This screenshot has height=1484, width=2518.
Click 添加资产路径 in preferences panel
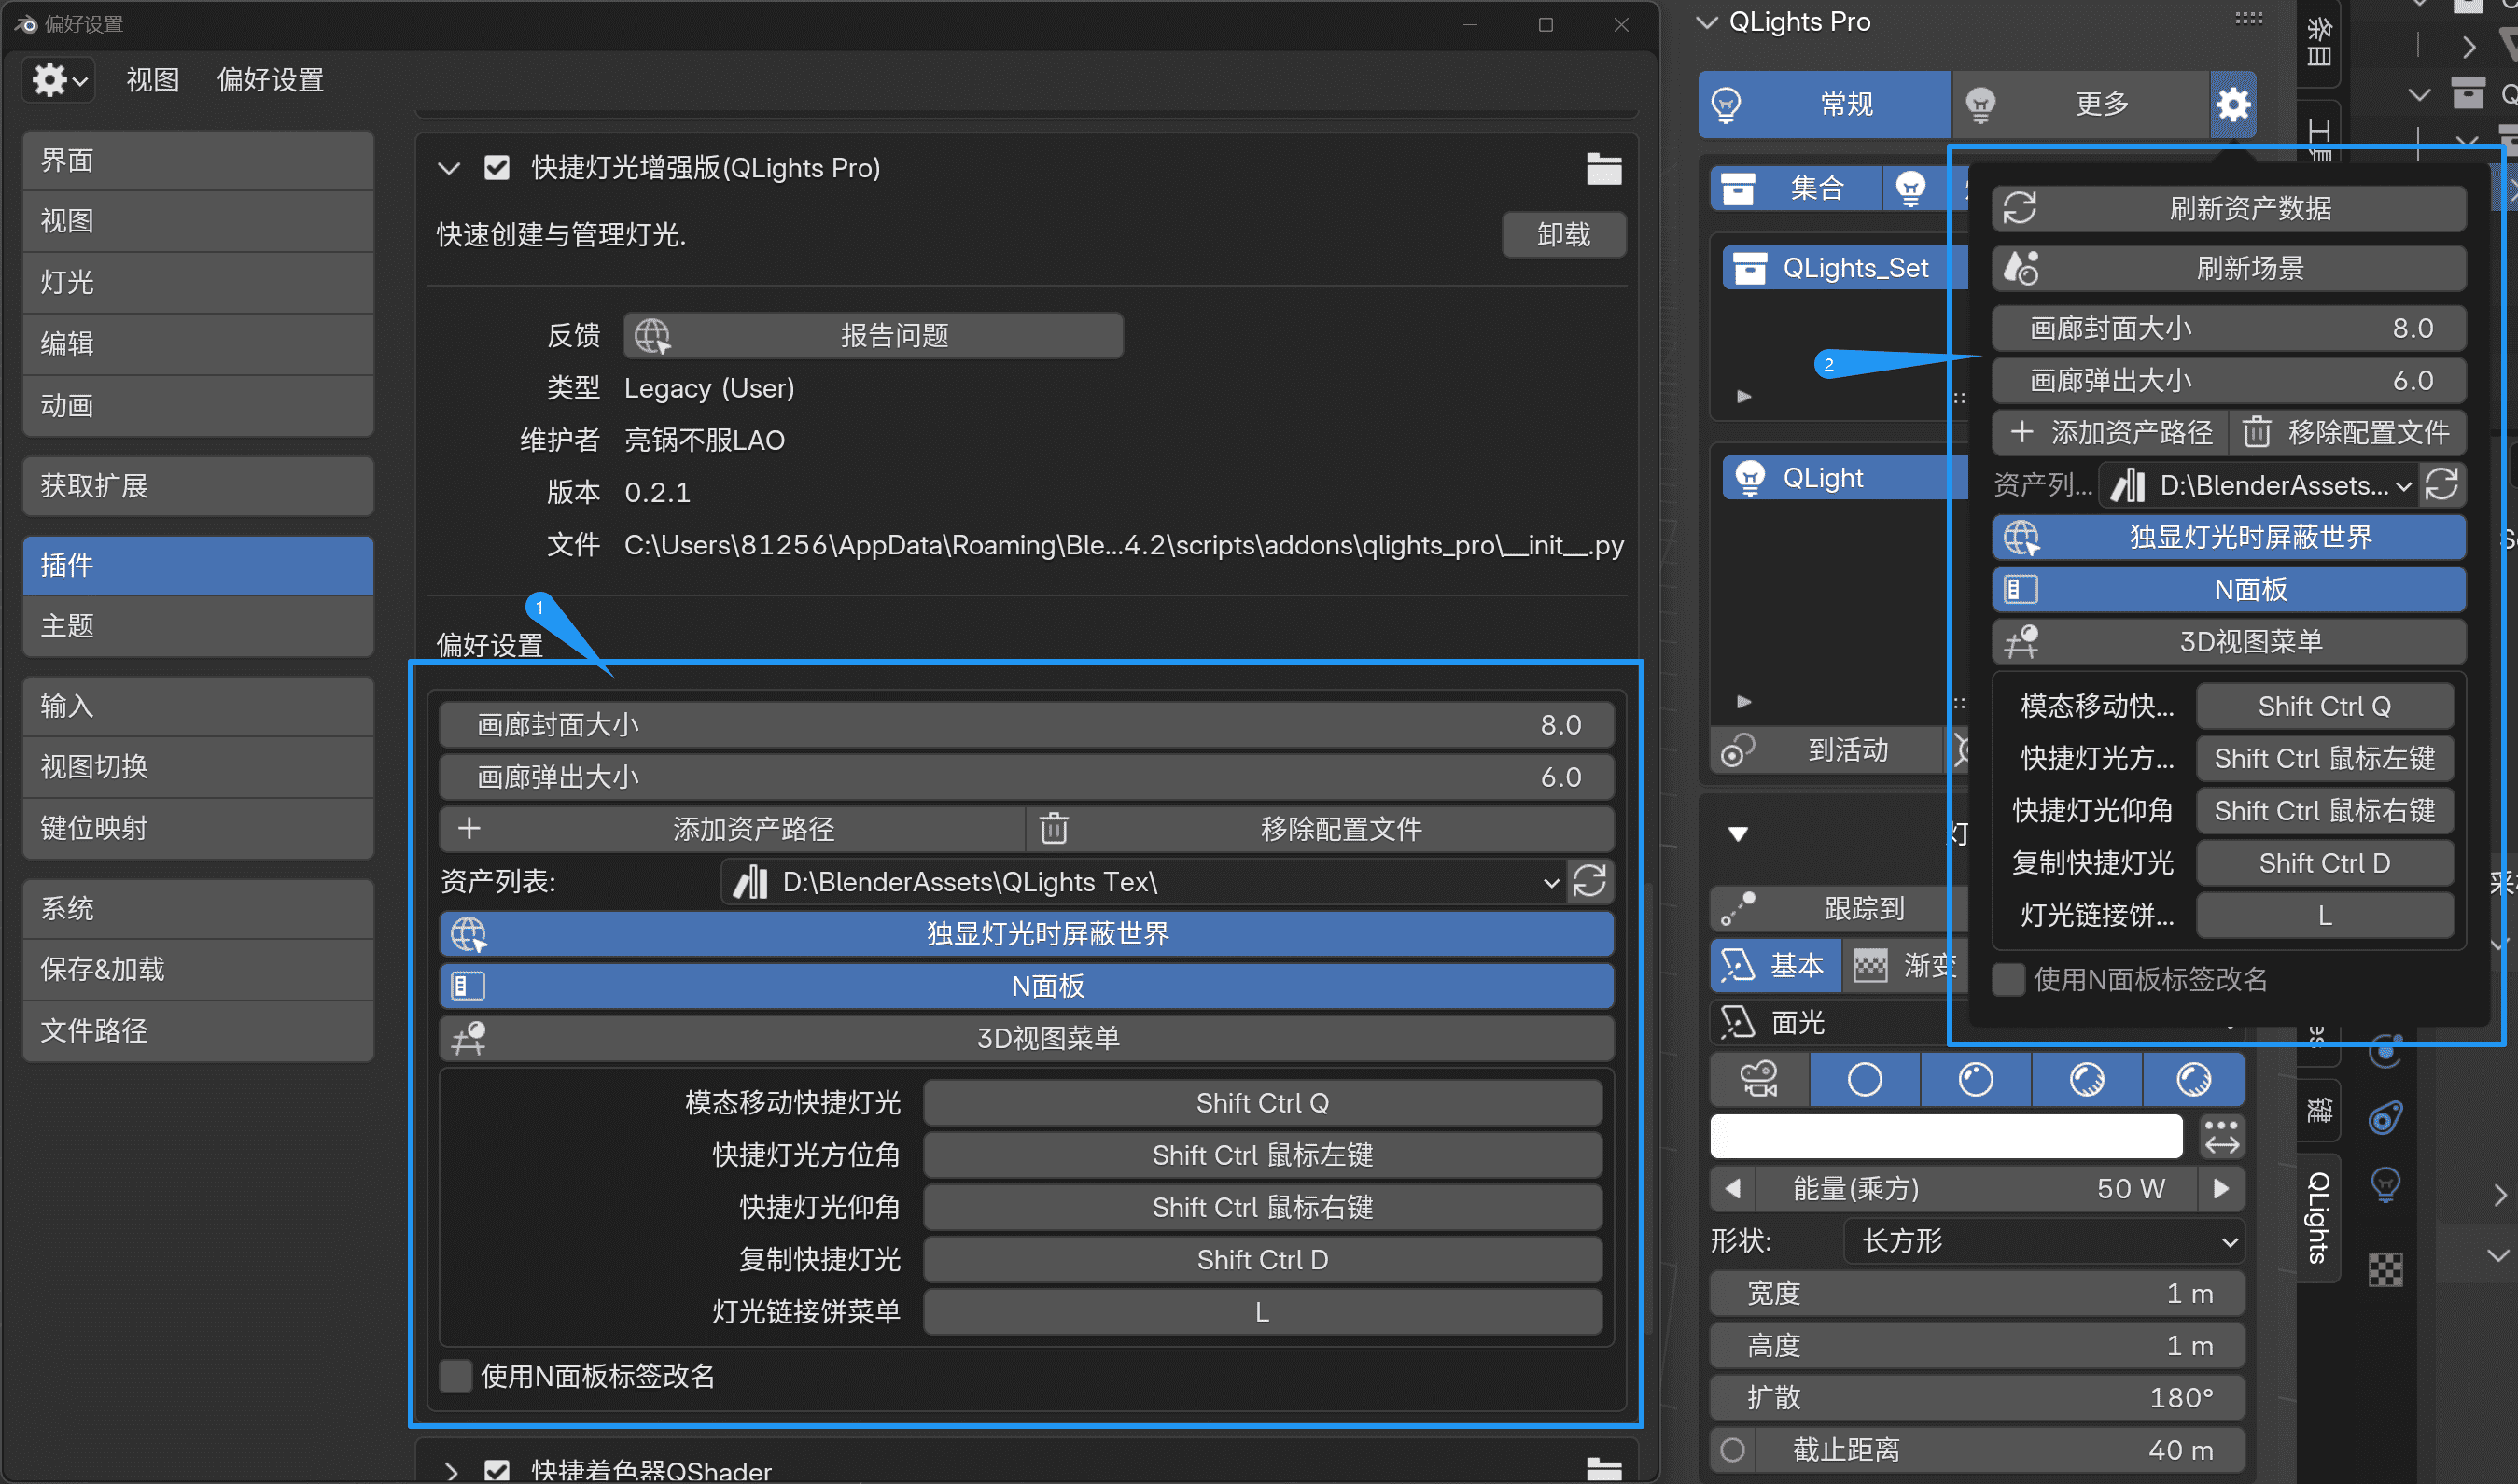(x=732, y=829)
